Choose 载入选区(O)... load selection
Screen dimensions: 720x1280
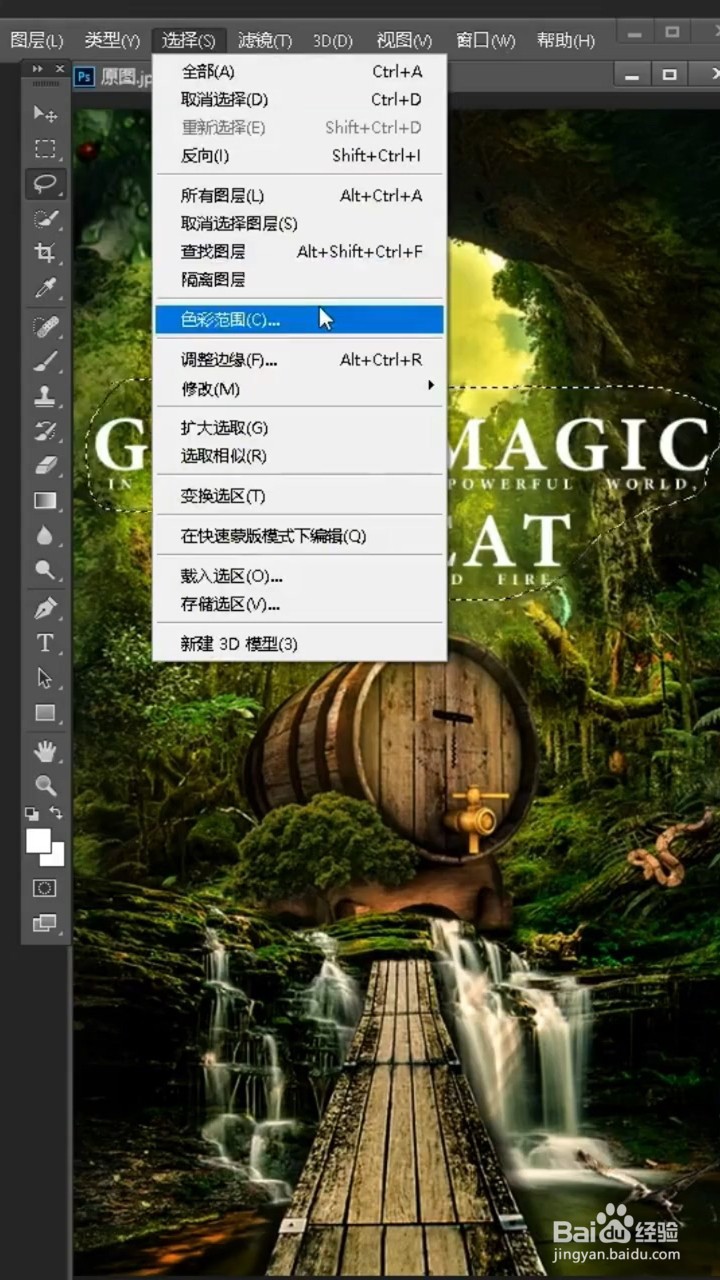coord(299,576)
